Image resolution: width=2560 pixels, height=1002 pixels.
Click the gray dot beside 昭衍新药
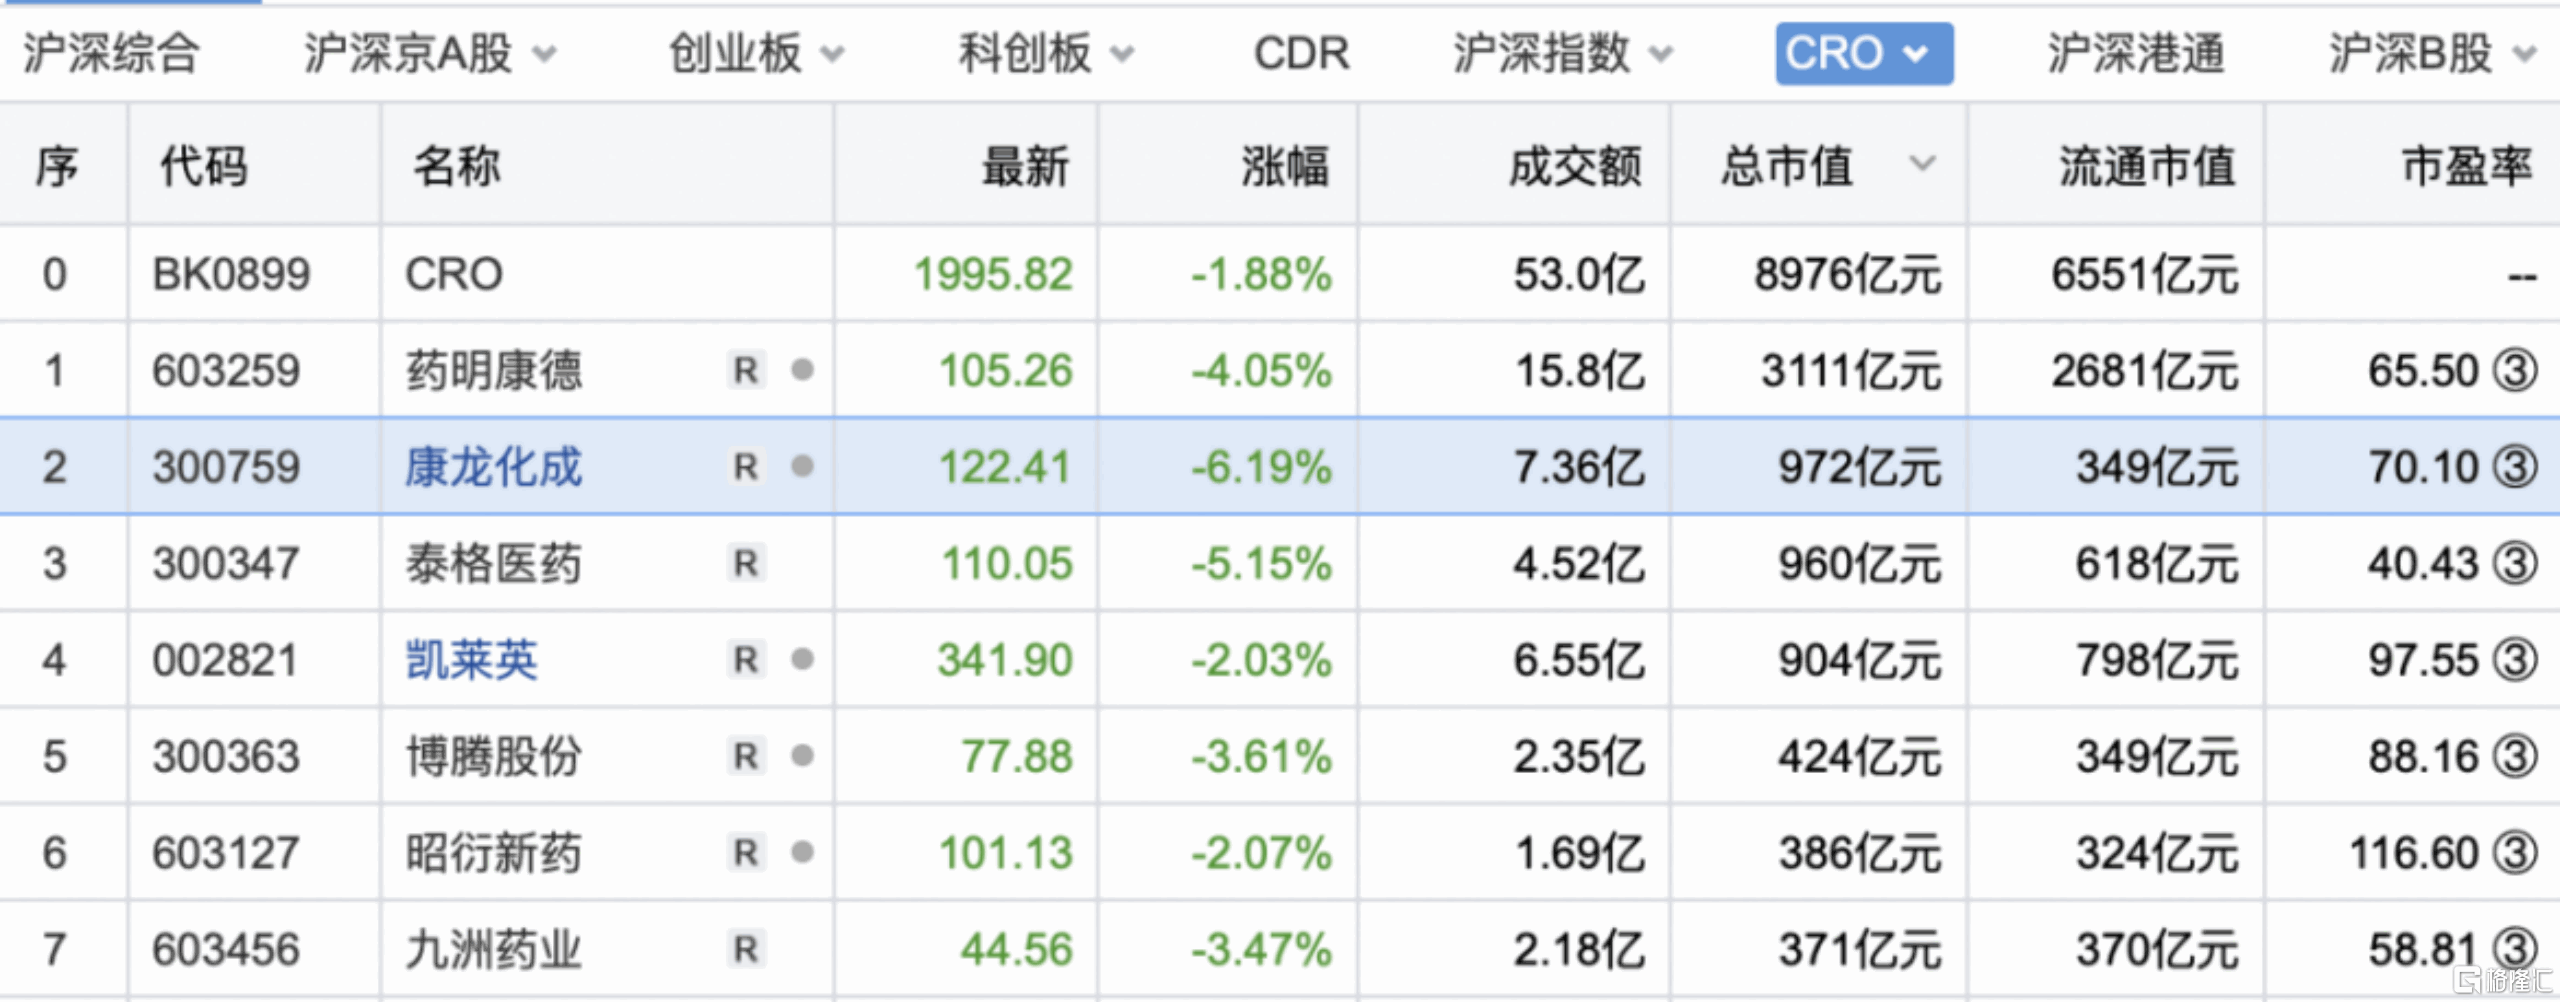pyautogui.click(x=802, y=852)
